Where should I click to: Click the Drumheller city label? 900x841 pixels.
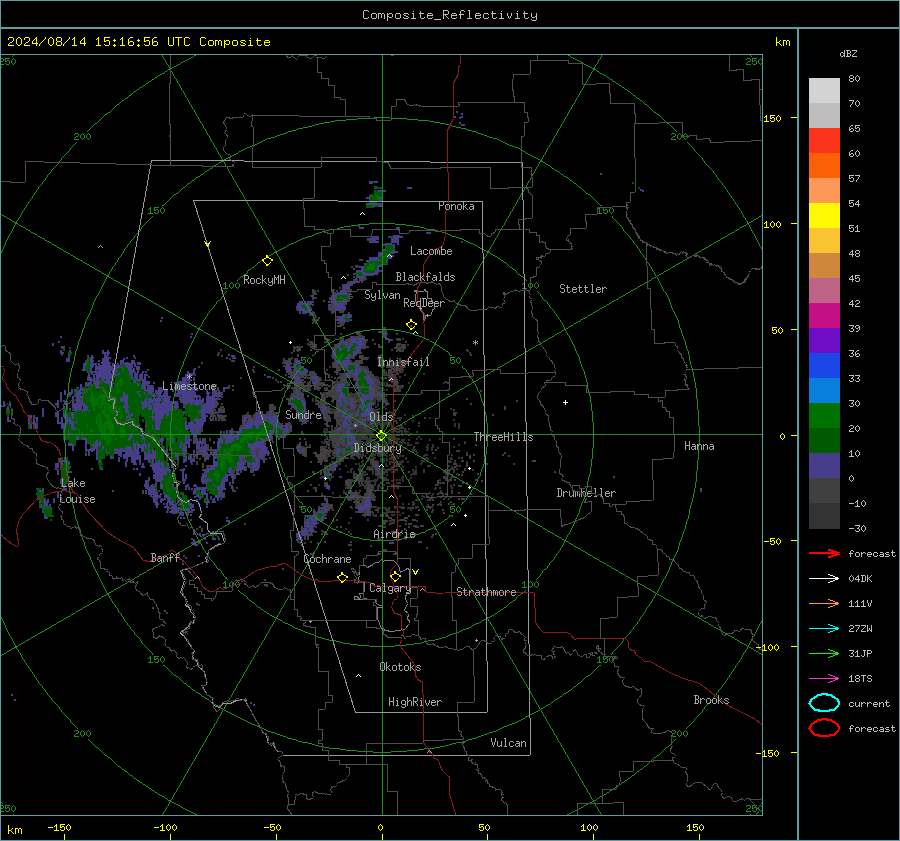586,493
